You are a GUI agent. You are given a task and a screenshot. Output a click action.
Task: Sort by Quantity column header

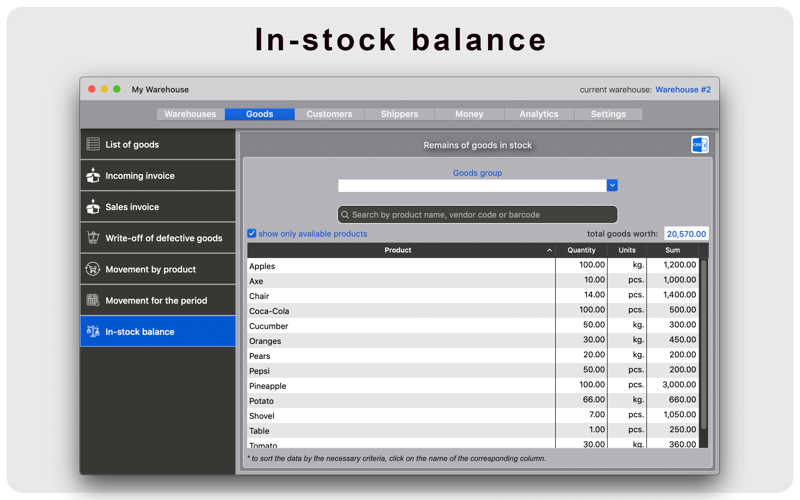coord(582,250)
